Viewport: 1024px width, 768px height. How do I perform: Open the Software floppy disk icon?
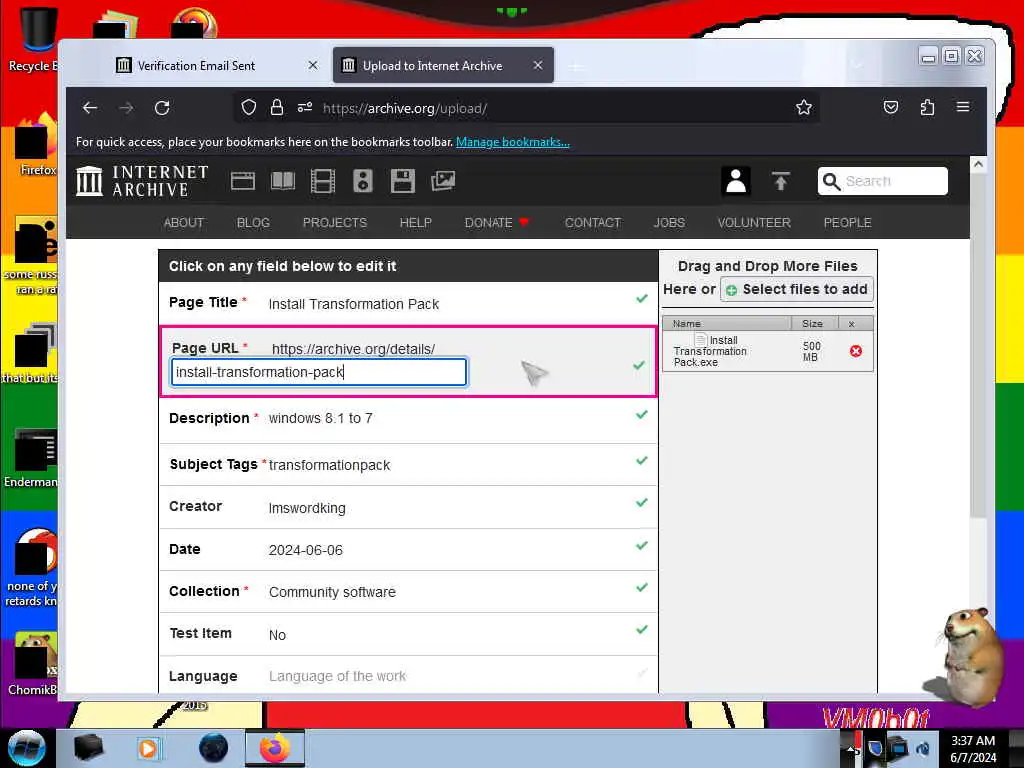coord(402,181)
